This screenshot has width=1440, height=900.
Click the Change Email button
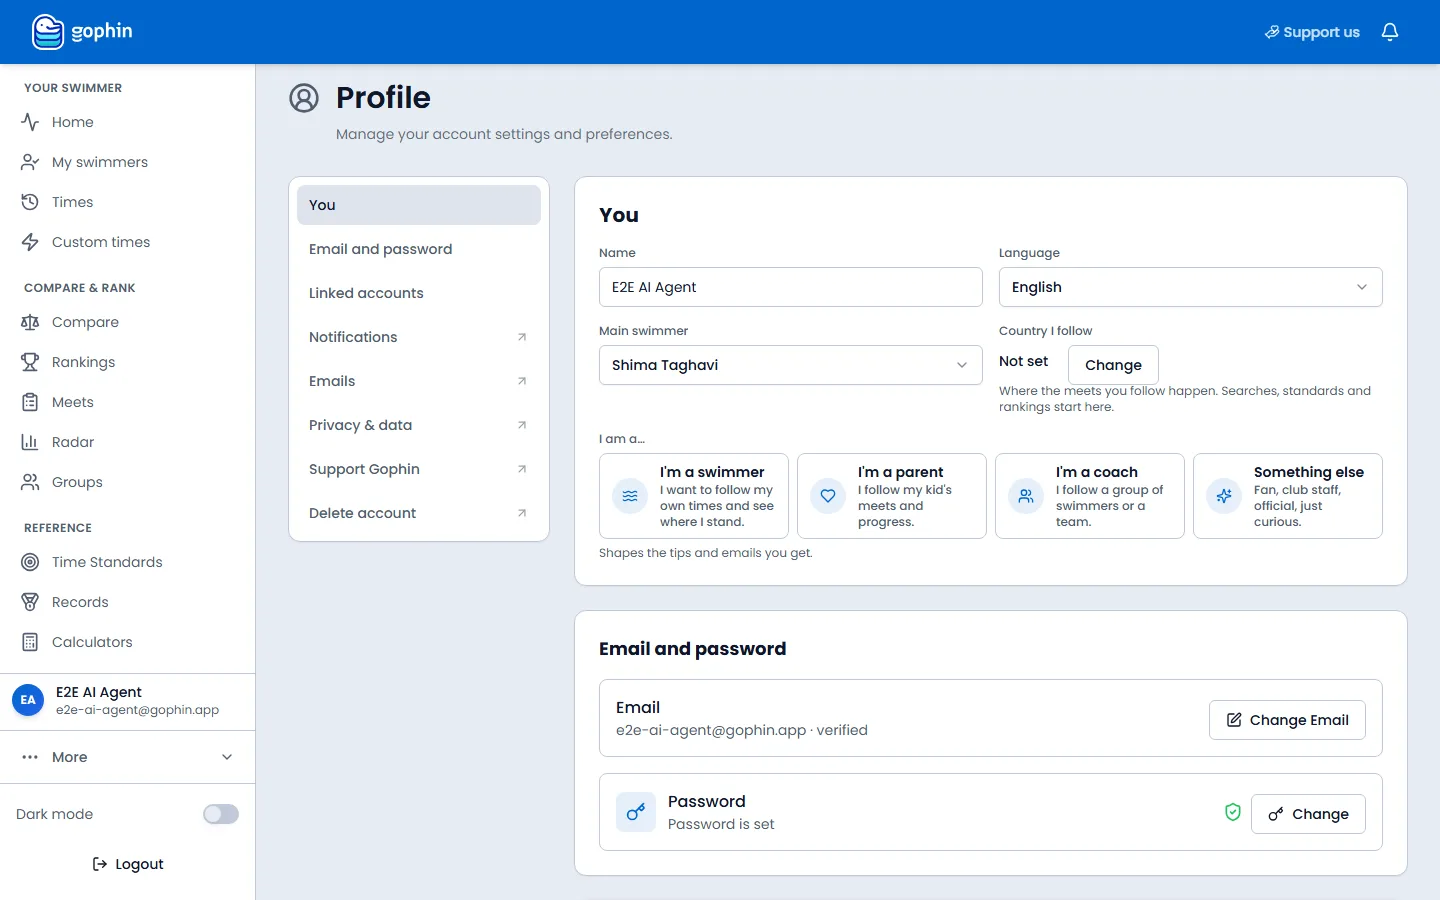[x=1287, y=720]
